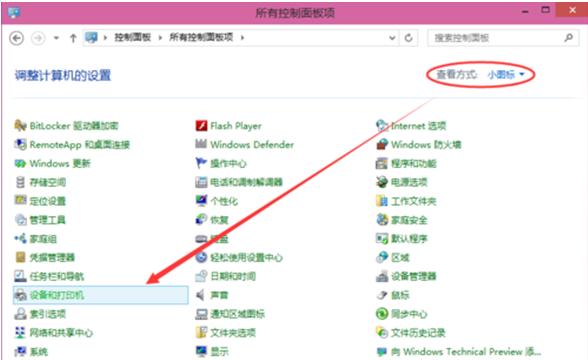Viewport: 588px width, 360px height.
Task: Open the Internet 选项 globe icon
Action: coord(382,125)
